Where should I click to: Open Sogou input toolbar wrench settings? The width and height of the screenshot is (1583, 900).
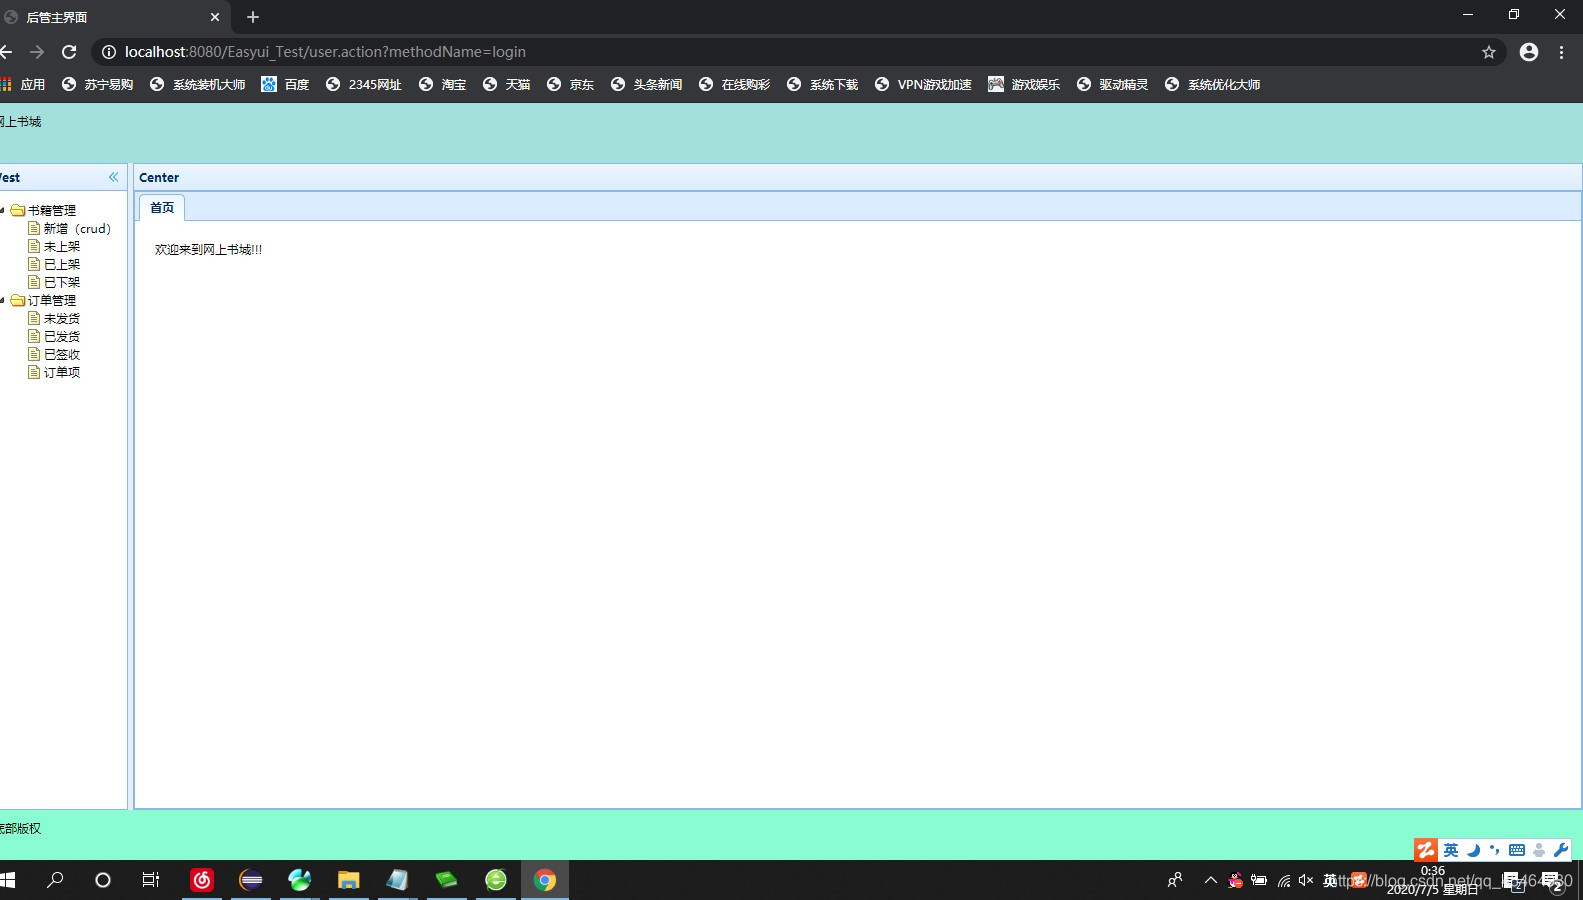coord(1561,850)
